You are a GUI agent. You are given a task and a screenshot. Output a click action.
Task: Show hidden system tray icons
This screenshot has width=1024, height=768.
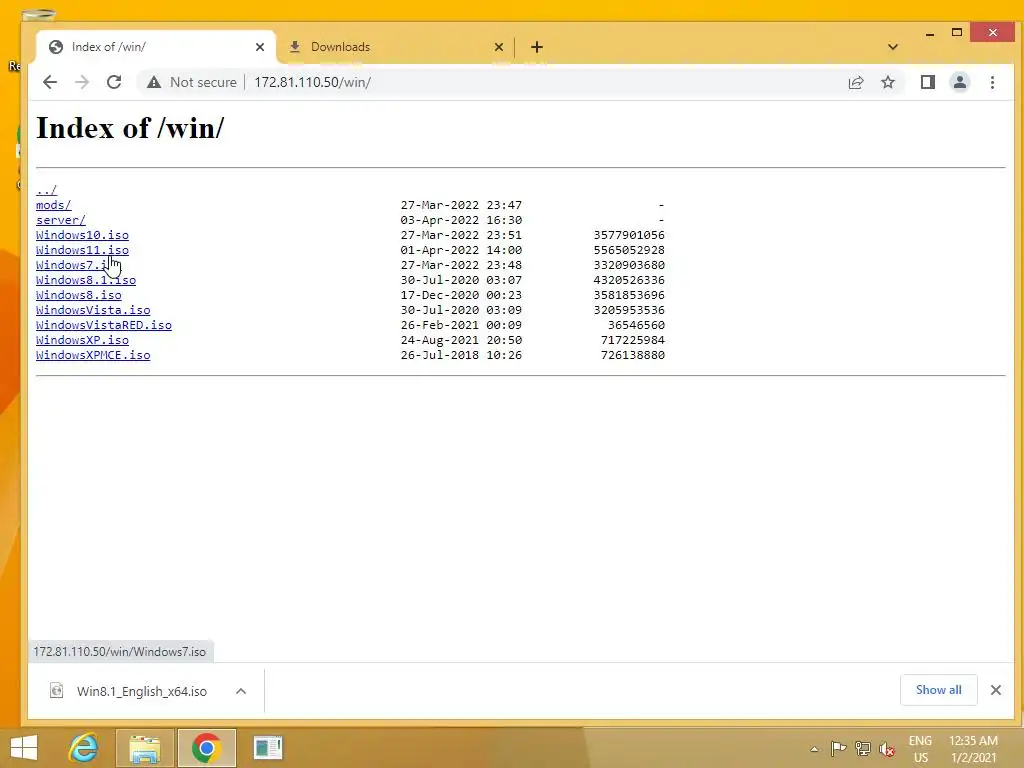pyautogui.click(x=814, y=749)
